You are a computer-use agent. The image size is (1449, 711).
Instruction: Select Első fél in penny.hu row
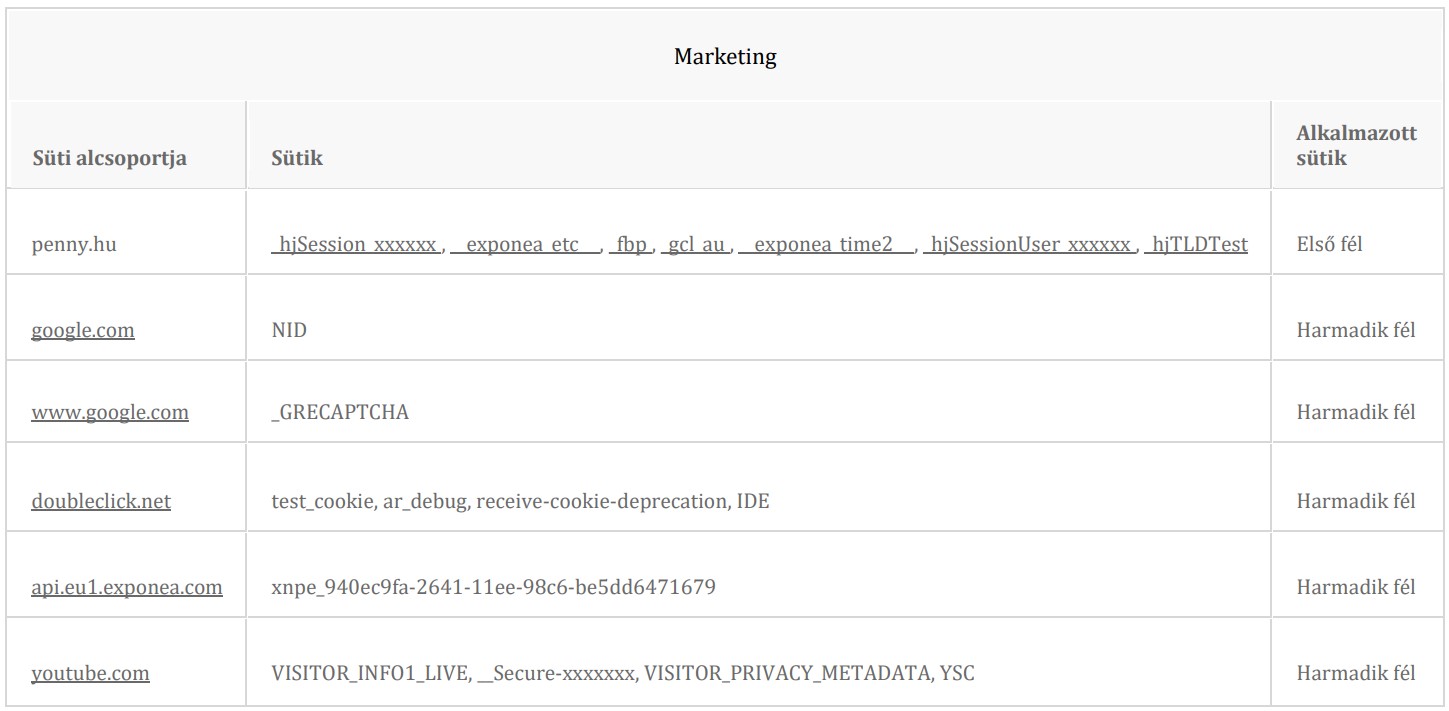1329,244
